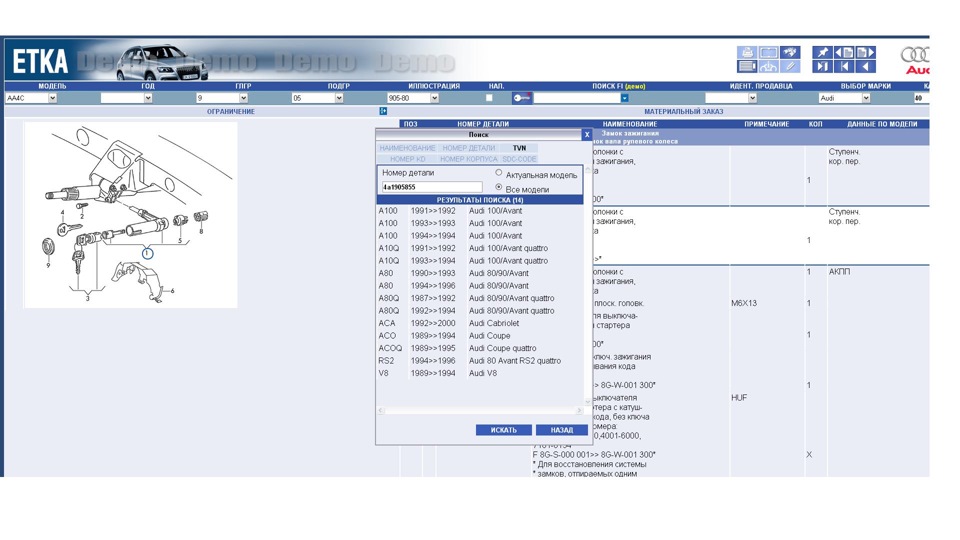Select result A80Q 1992>>1994 Audi 80/90/Avant quattro

(x=479, y=311)
